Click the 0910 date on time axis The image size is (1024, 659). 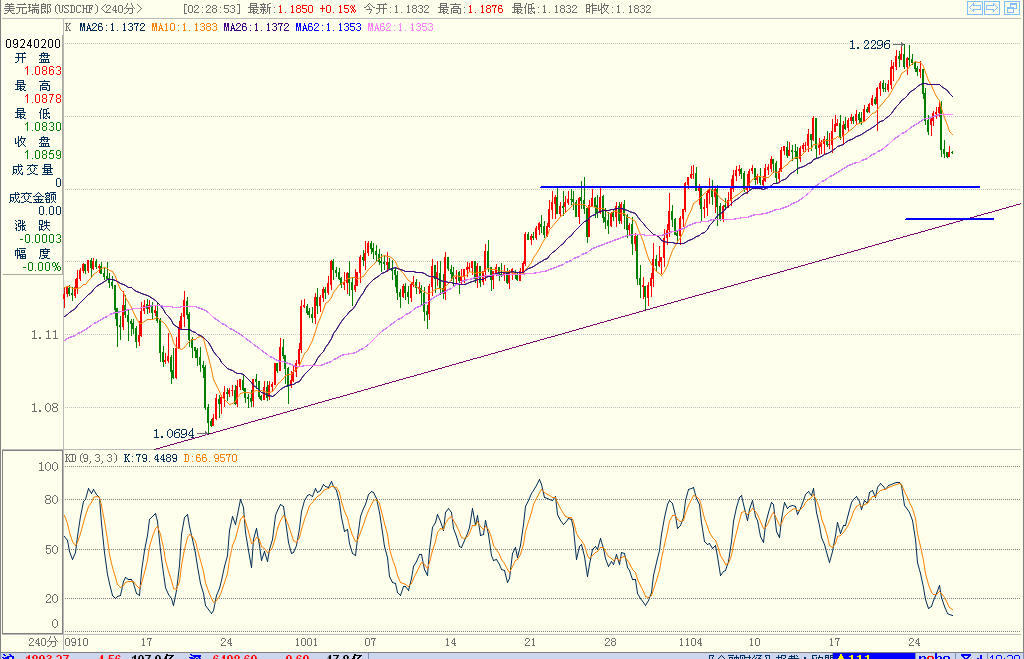coord(76,642)
